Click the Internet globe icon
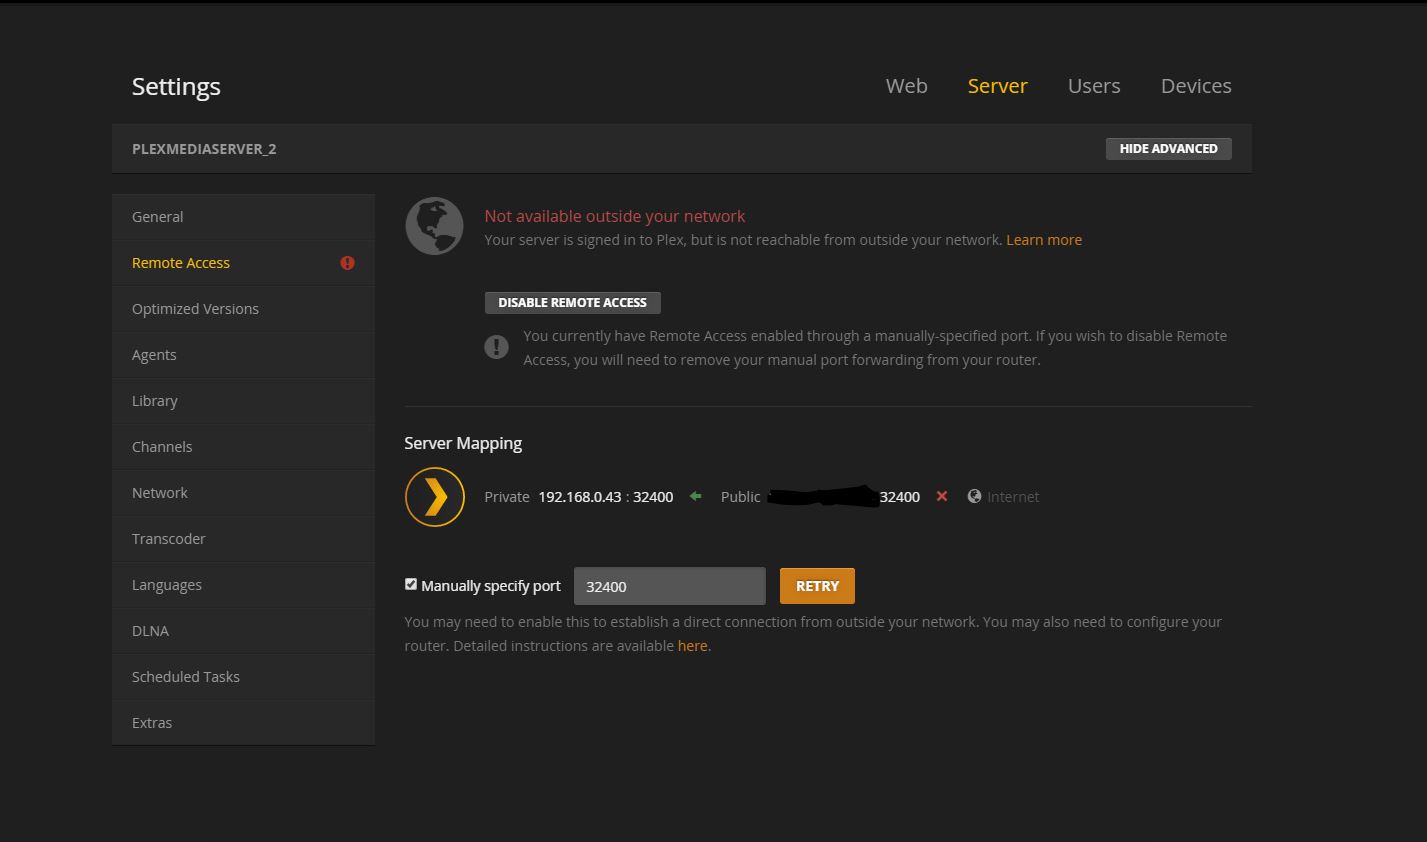This screenshot has width=1427, height=842. point(974,496)
